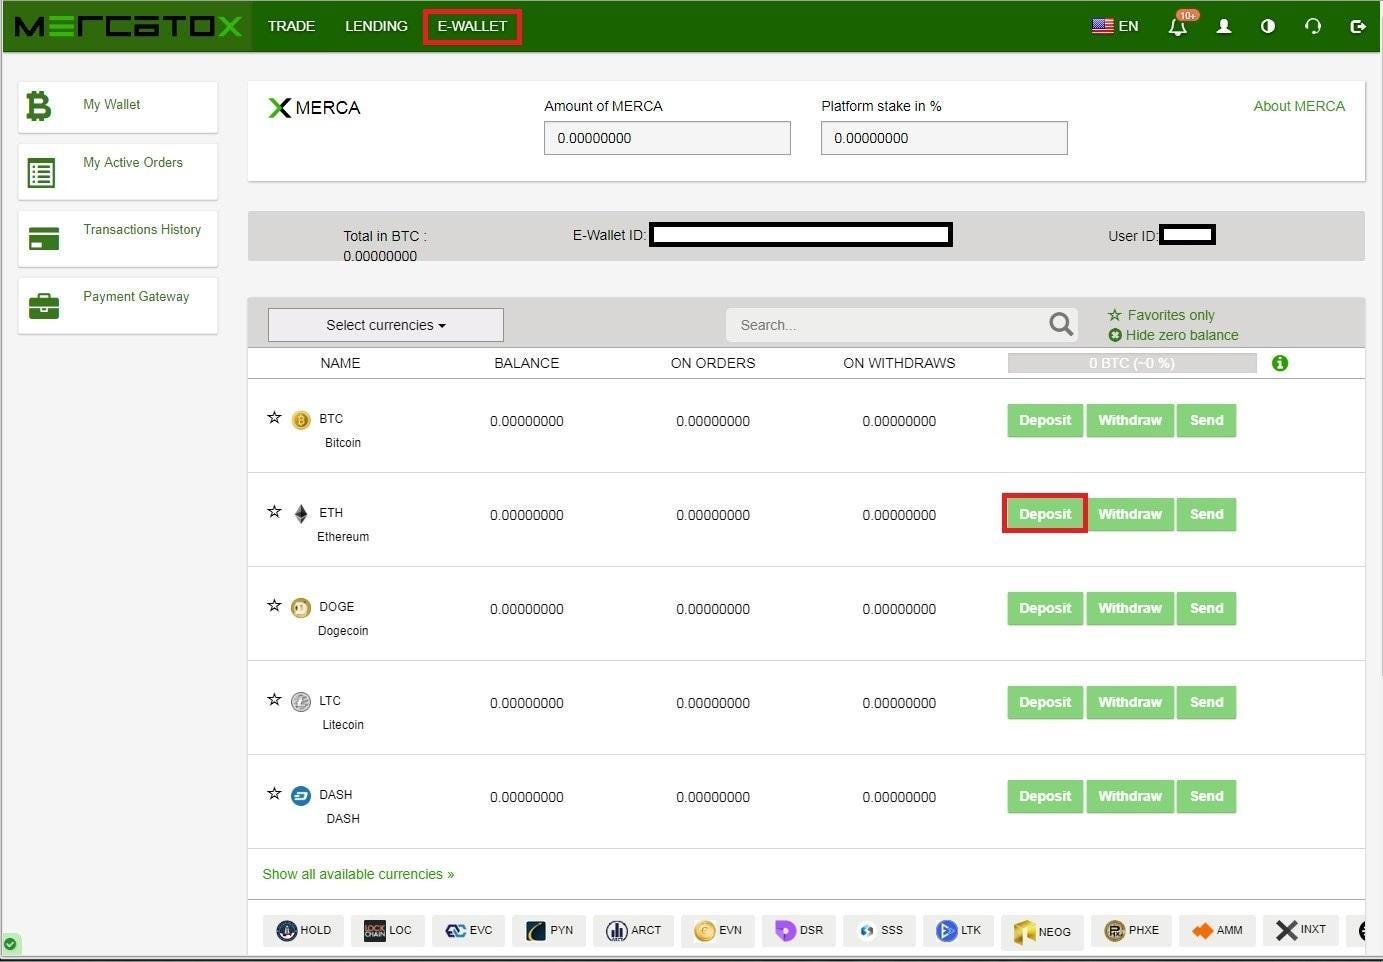
Task: Click the Bitcoin coin icon
Action: click(301, 420)
